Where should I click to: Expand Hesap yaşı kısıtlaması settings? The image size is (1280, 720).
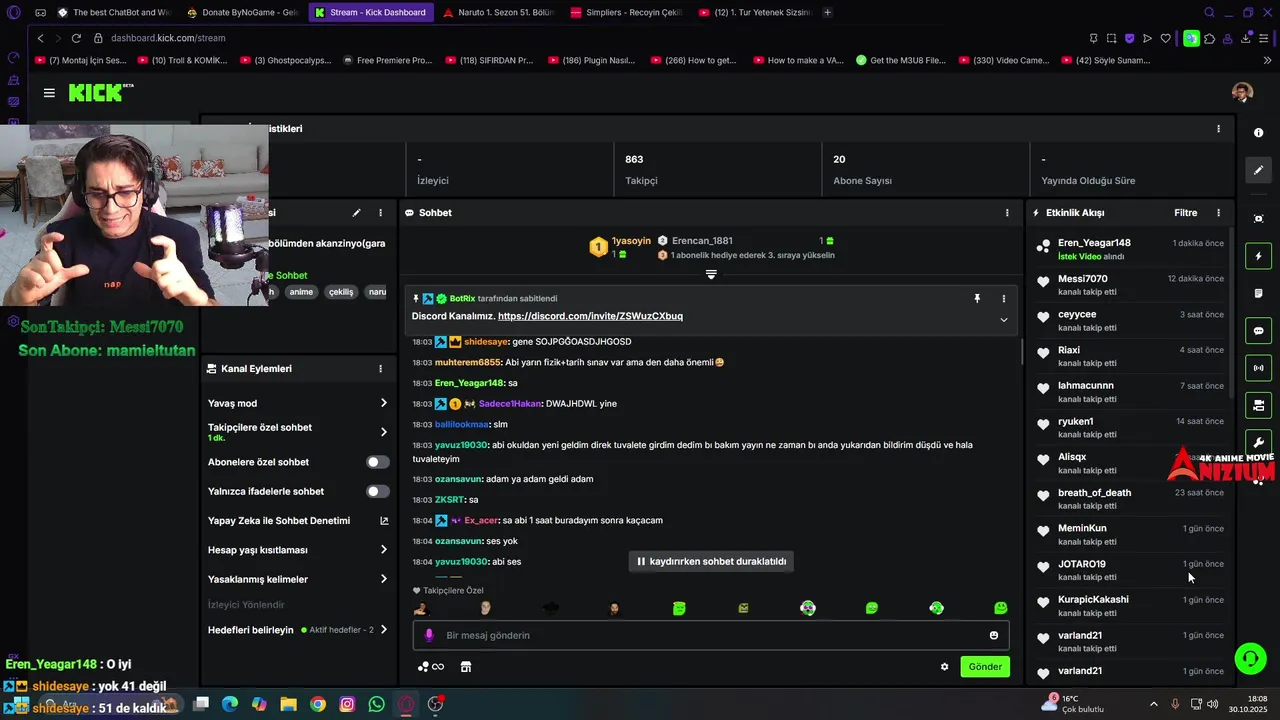pos(383,550)
